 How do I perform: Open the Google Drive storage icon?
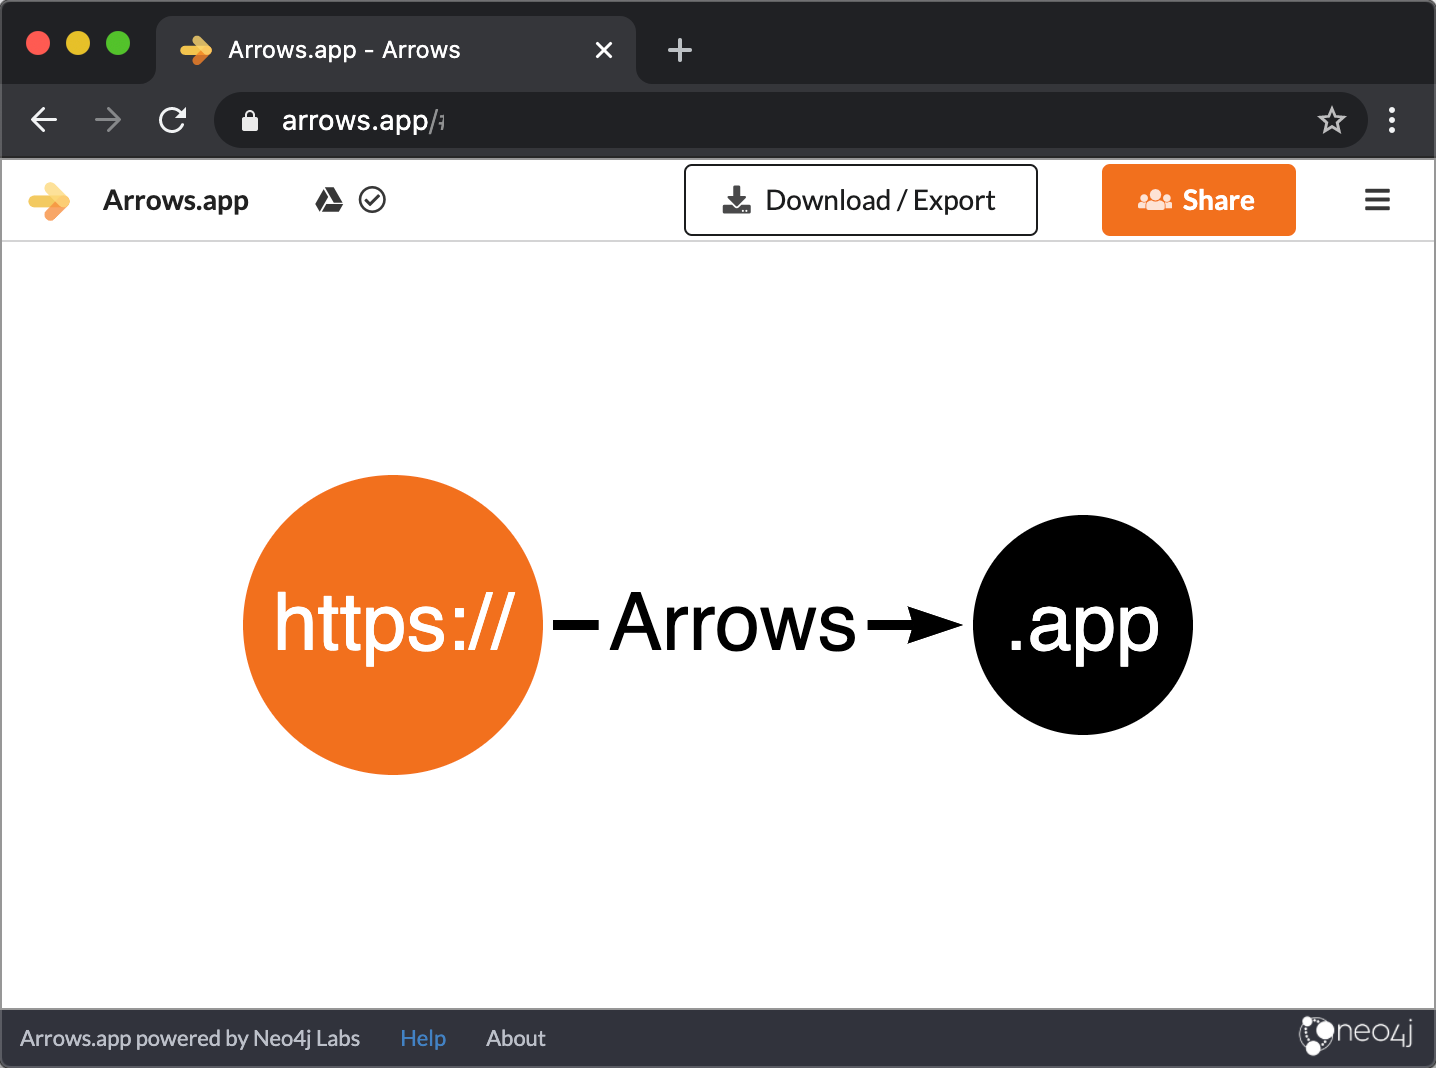tap(329, 200)
